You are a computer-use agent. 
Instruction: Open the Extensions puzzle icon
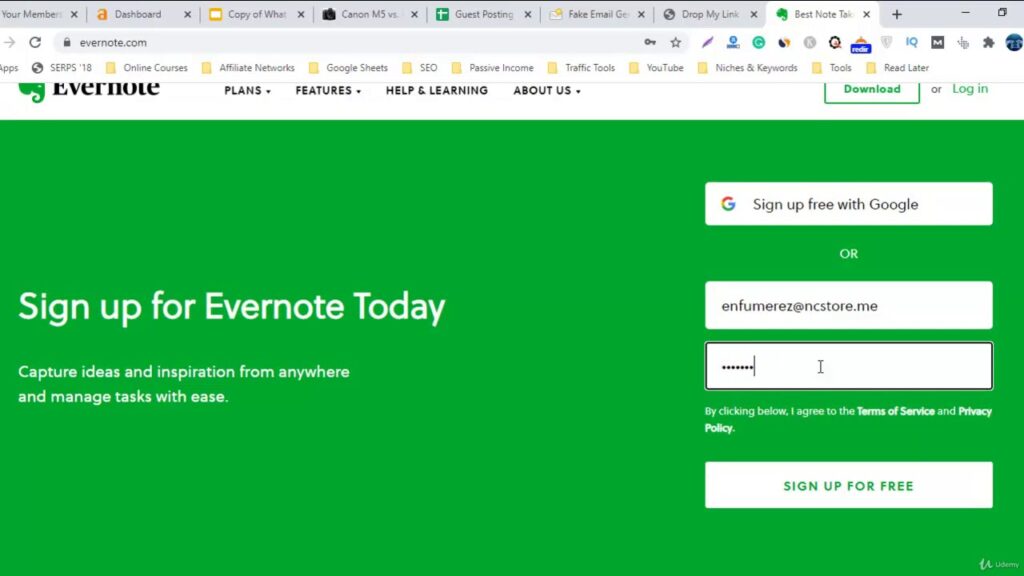point(989,42)
